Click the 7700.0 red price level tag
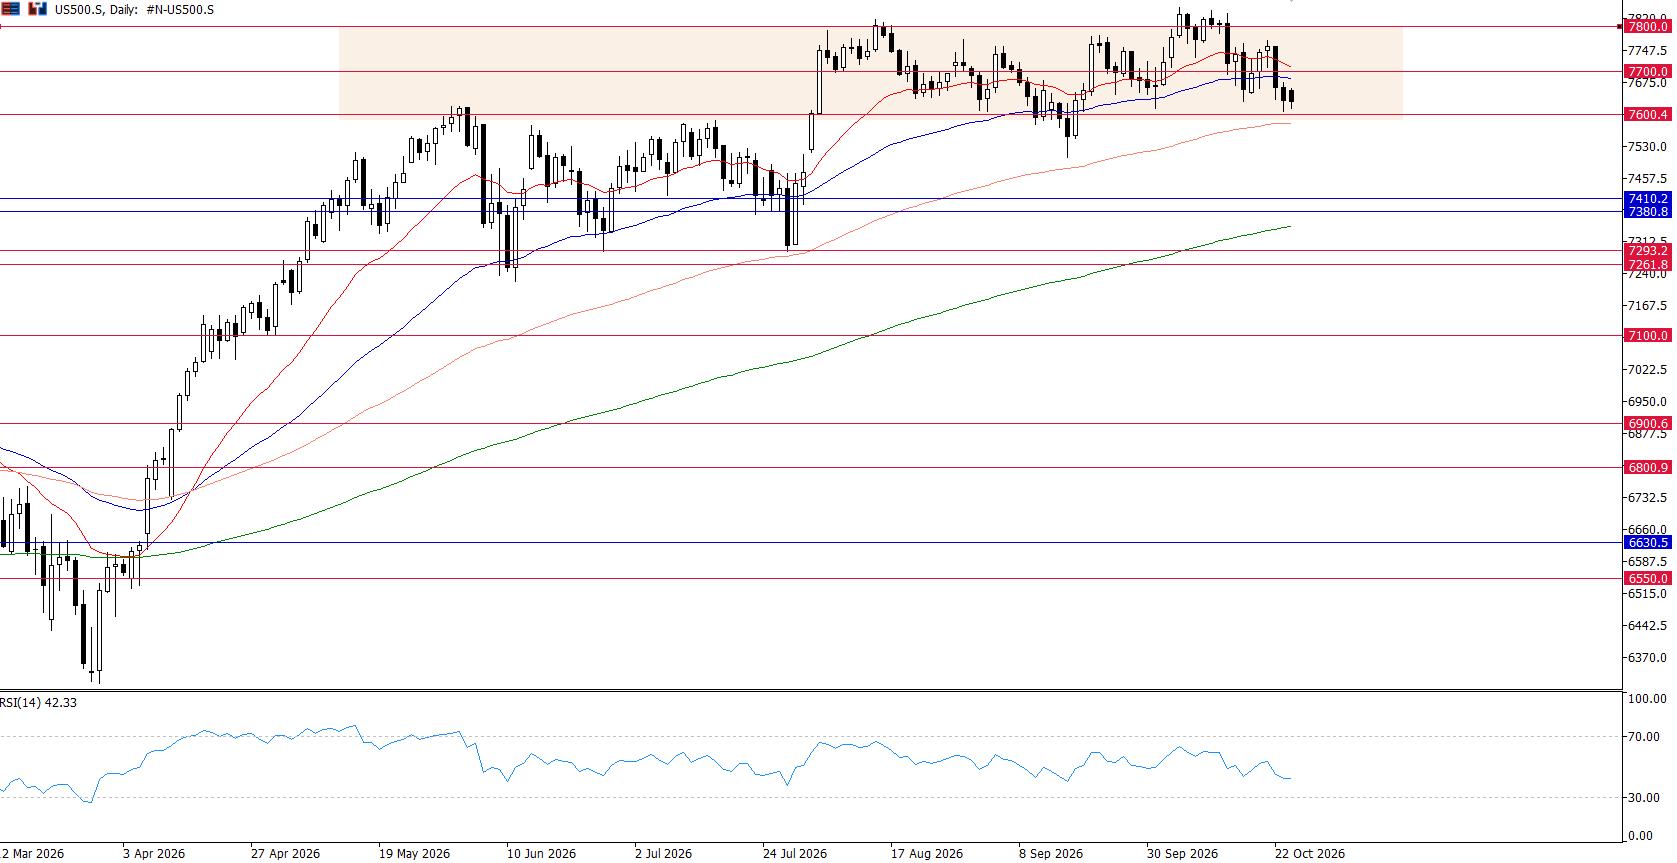Image resolution: width=1677 pixels, height=863 pixels. click(x=1647, y=72)
